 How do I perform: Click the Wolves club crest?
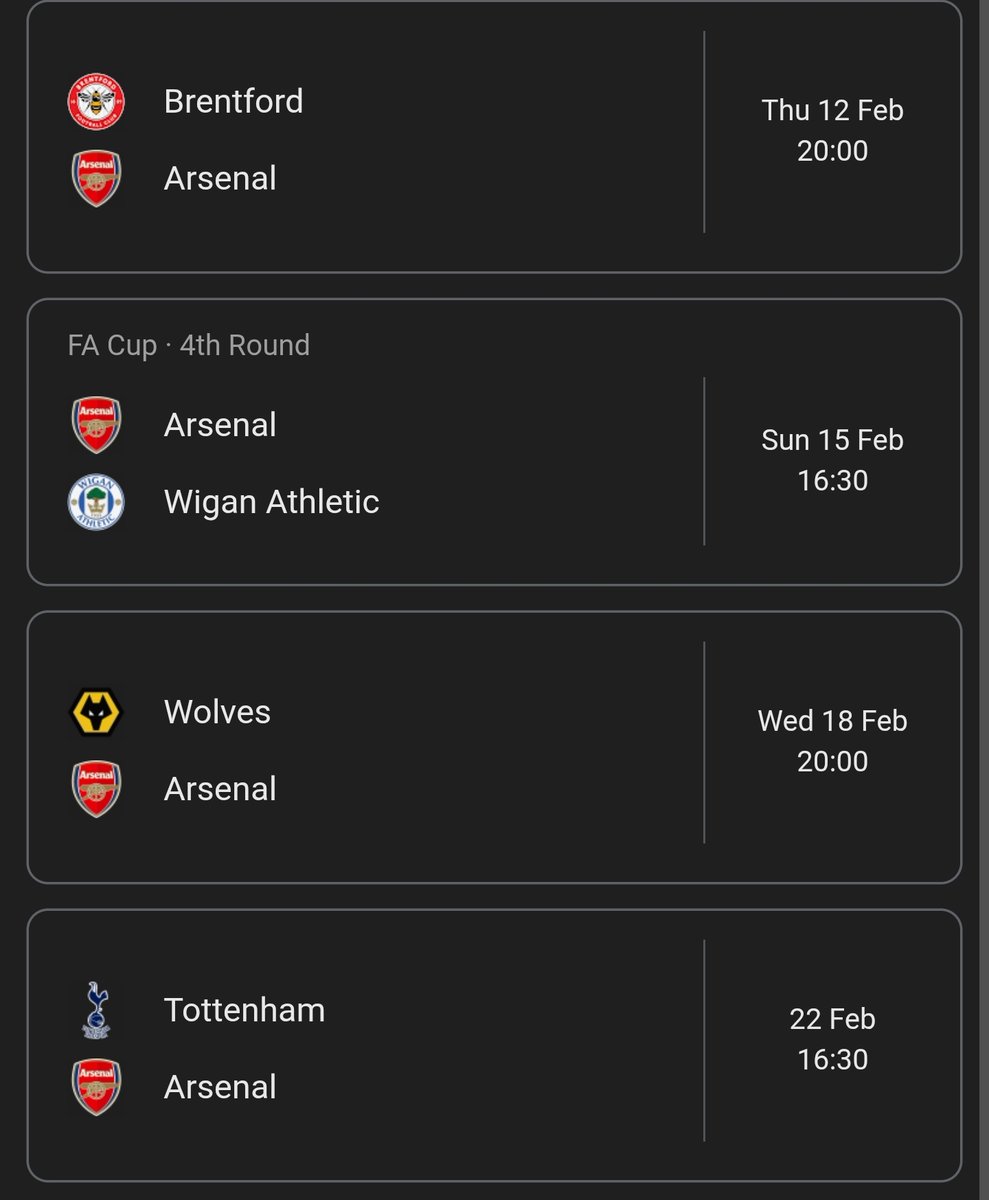[x=96, y=712]
